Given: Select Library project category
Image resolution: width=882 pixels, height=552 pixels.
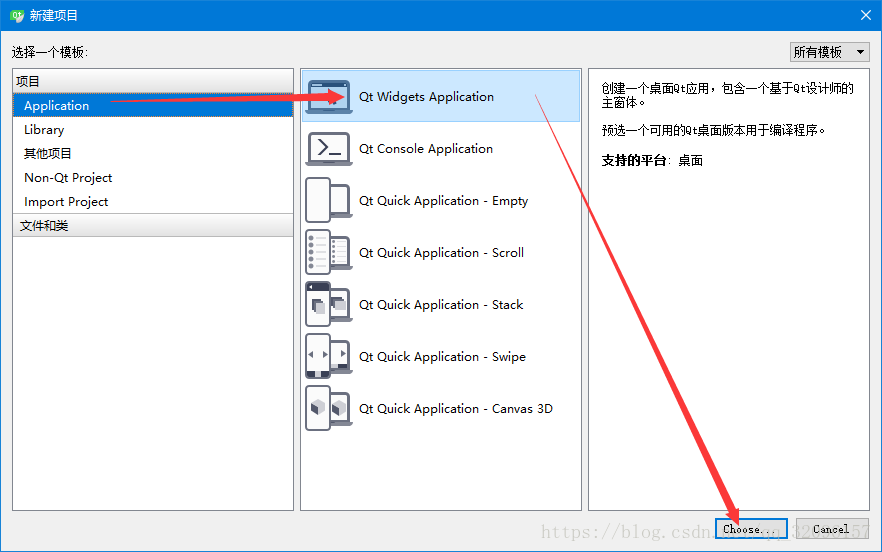Looking at the screenshot, I should 153,129.
